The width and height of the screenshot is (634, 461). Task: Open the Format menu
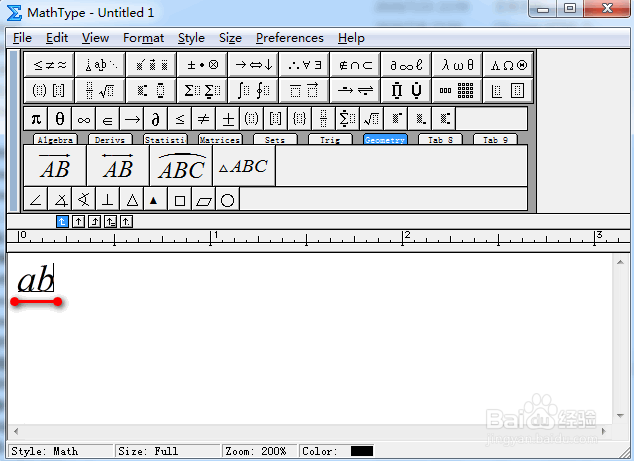(144, 38)
